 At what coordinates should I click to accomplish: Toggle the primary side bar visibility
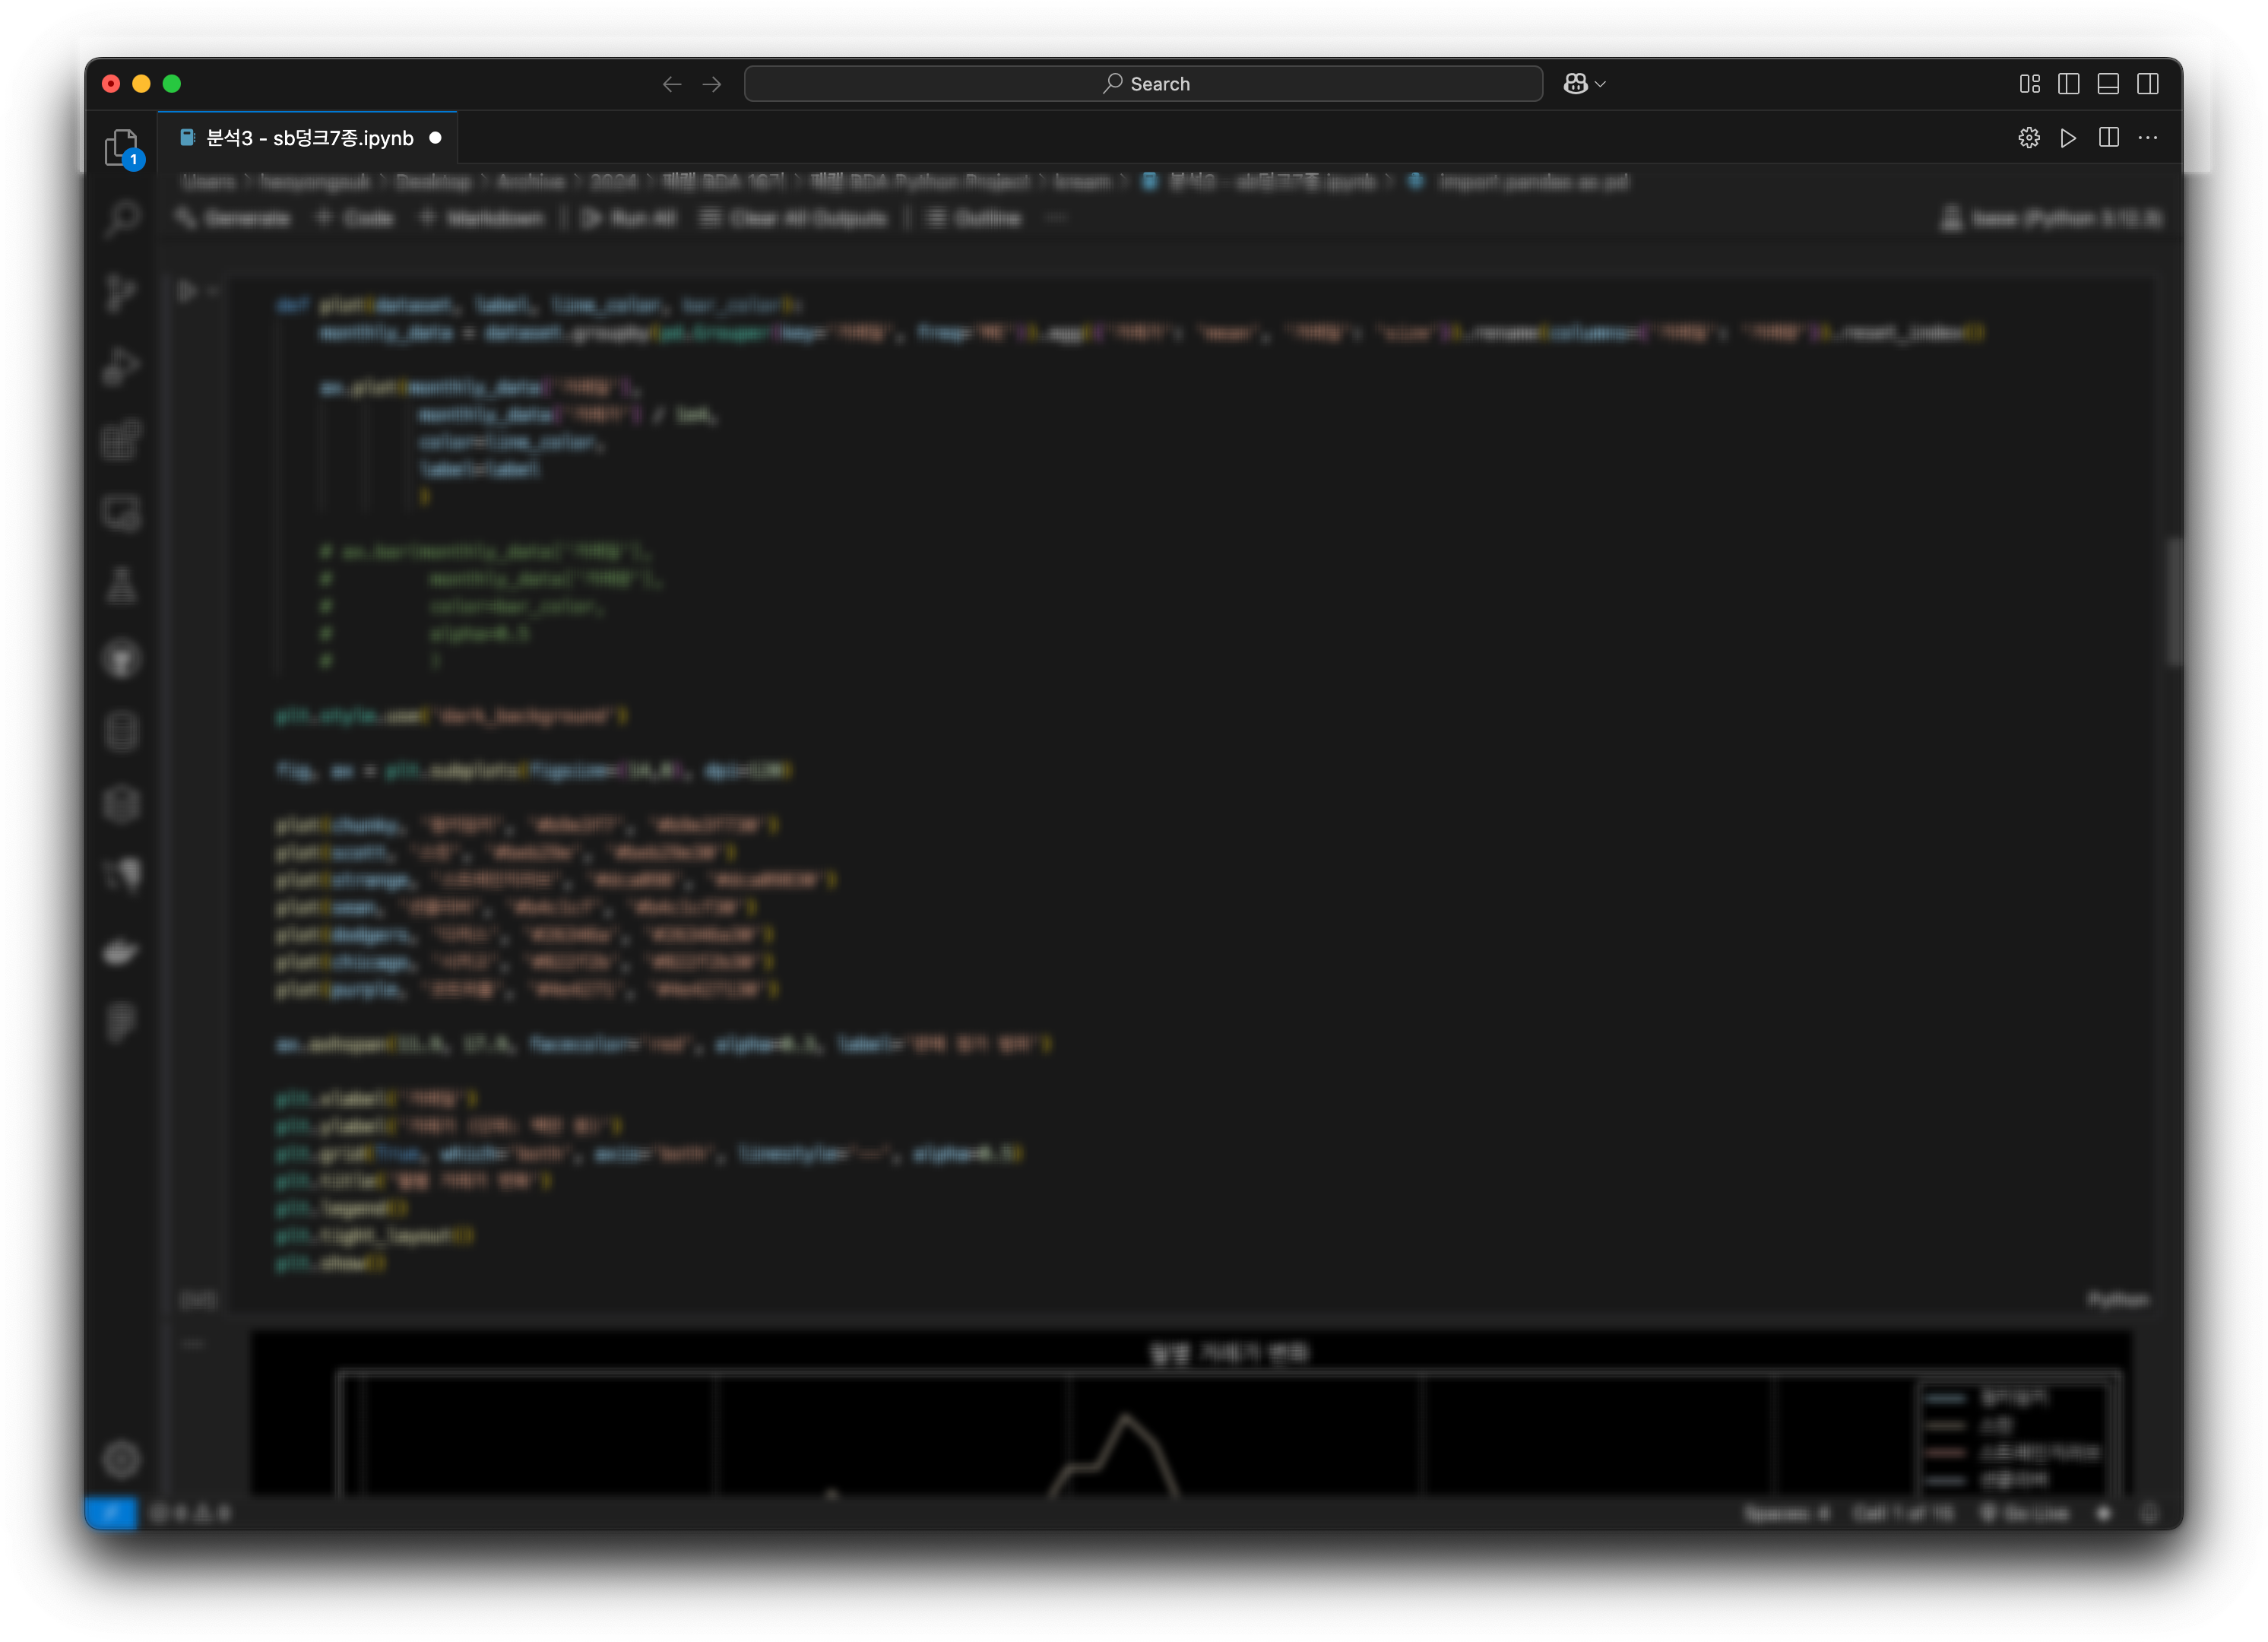coord(2068,84)
